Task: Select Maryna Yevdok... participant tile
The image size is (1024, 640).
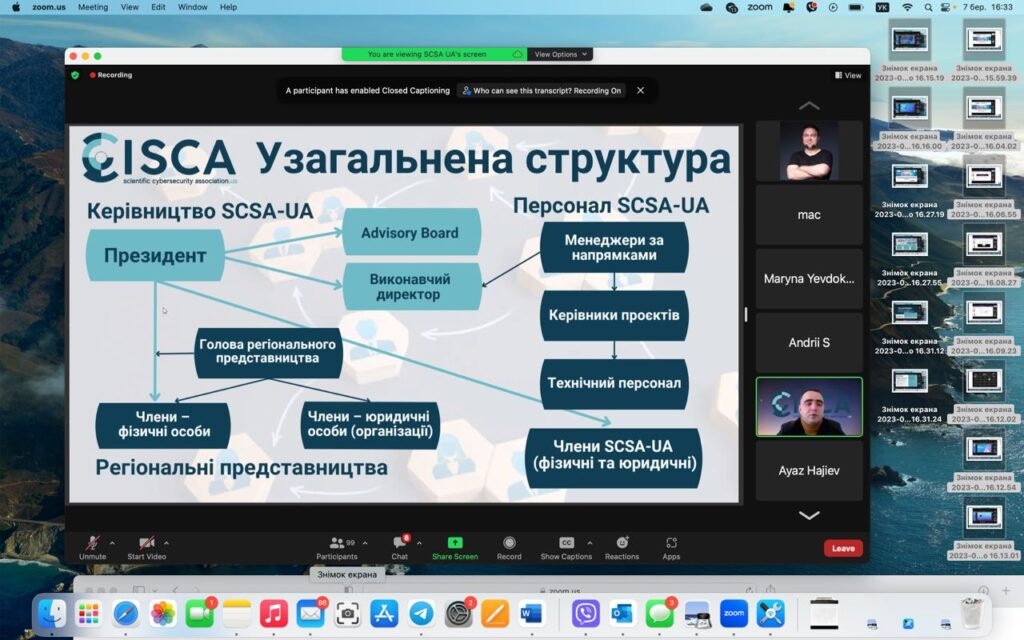Action: click(x=809, y=278)
